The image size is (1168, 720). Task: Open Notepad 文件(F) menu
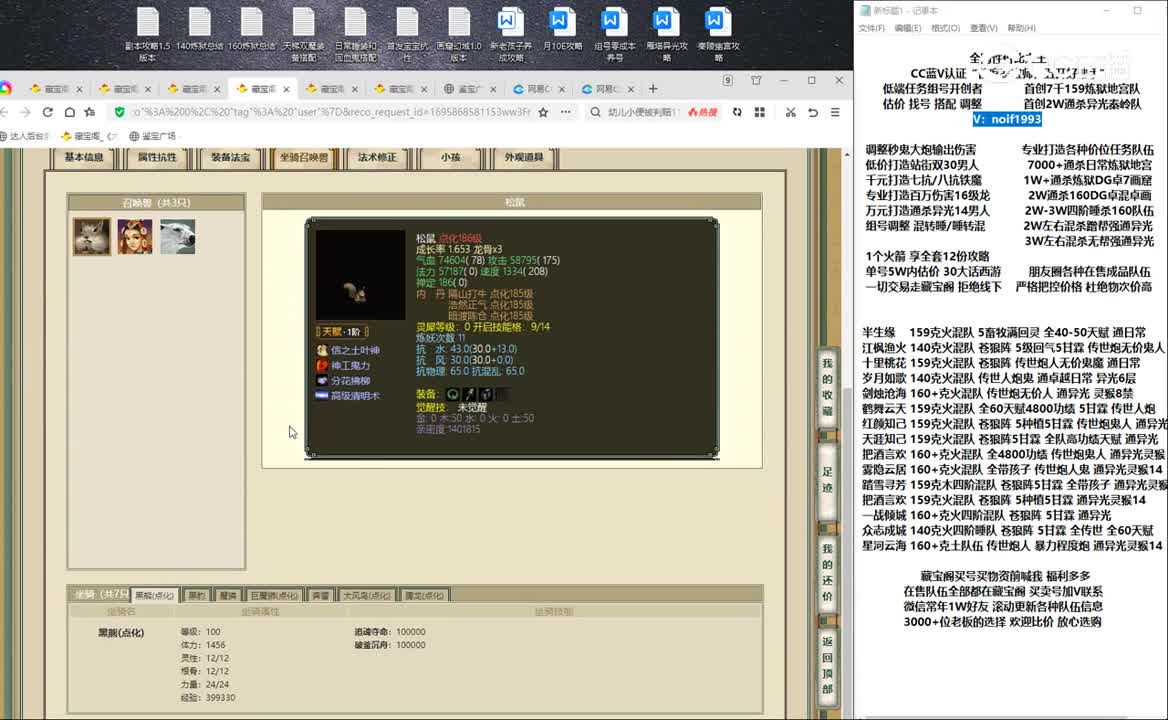point(872,28)
